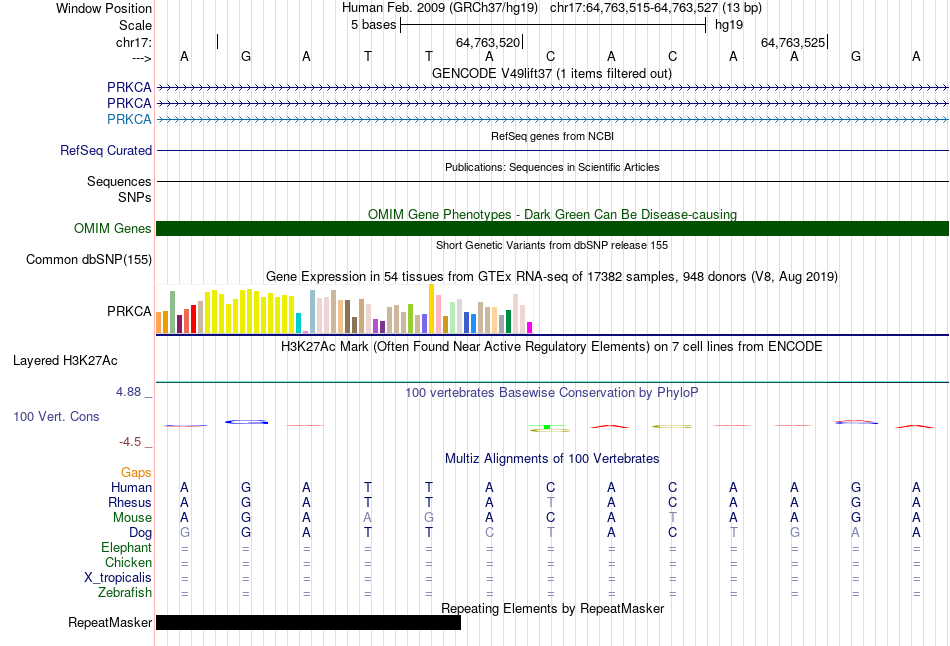The height and width of the screenshot is (646, 950).
Task: Click the green mark in the PhyloP track
Action: tap(546, 427)
